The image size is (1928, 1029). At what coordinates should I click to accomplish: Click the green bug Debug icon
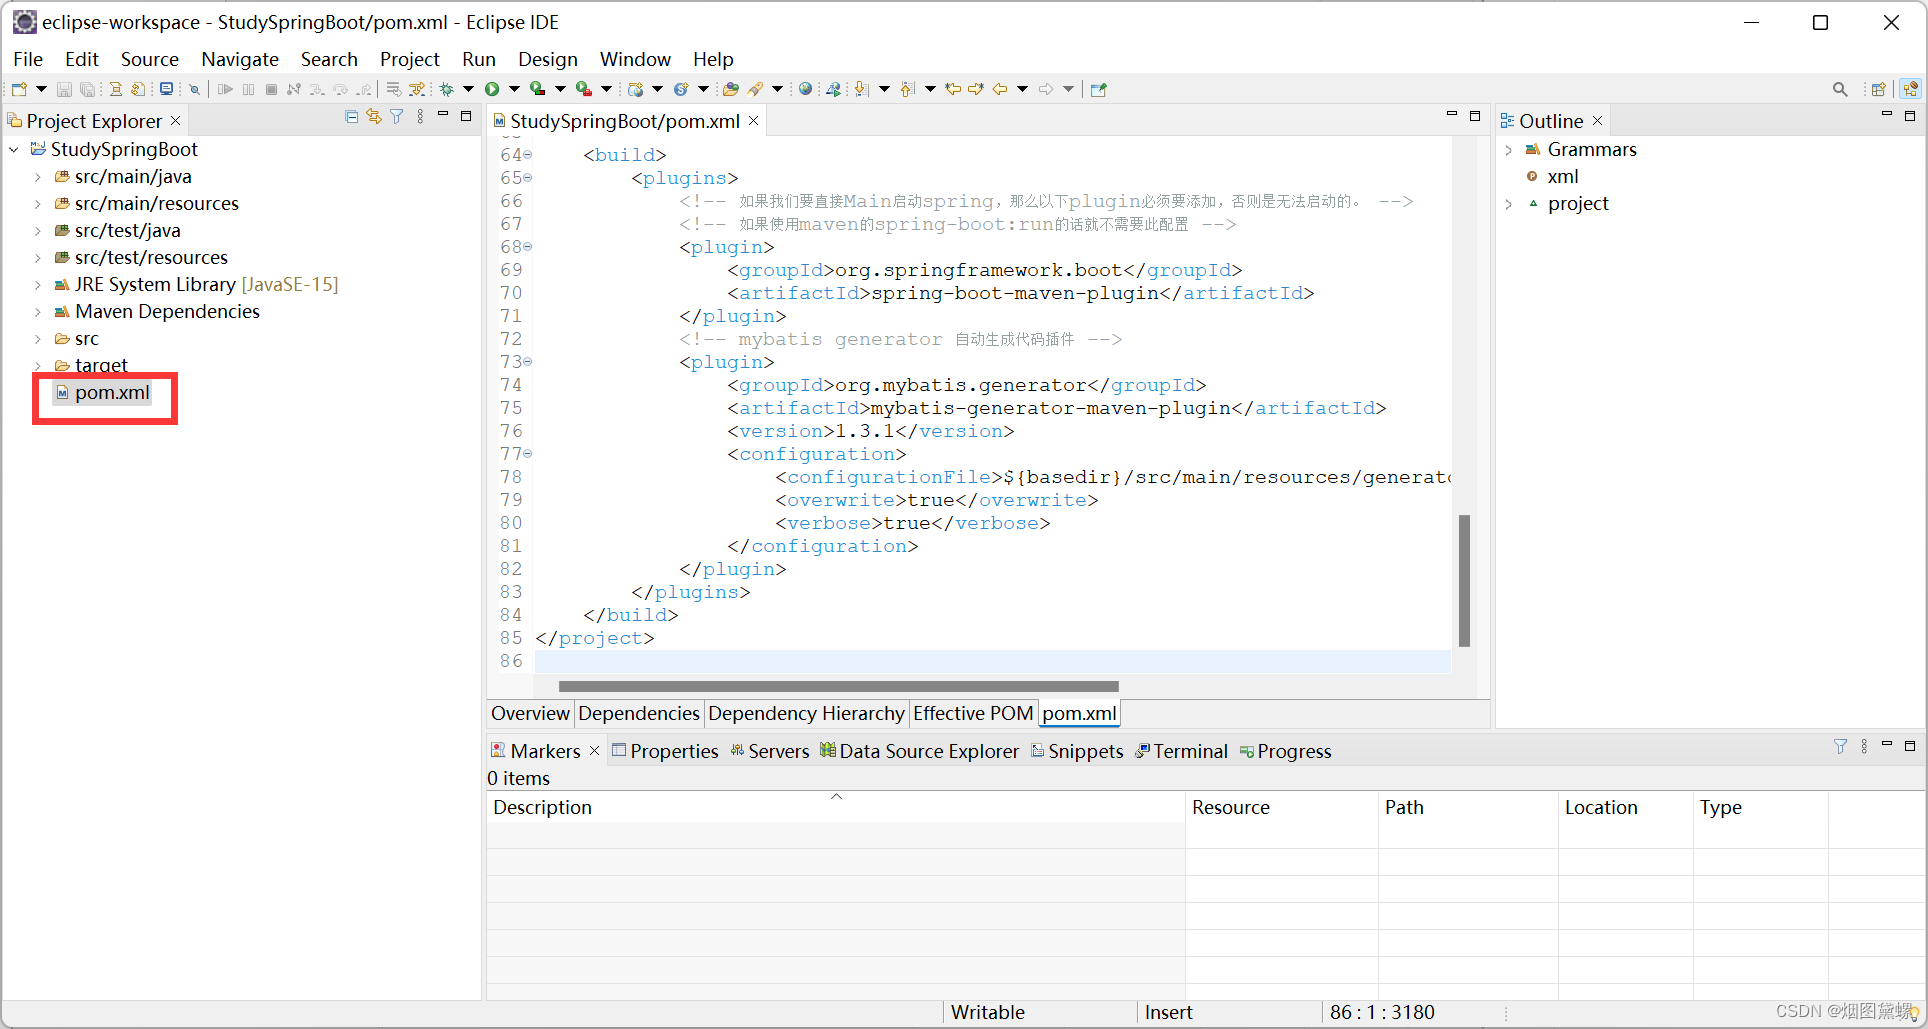(x=446, y=89)
